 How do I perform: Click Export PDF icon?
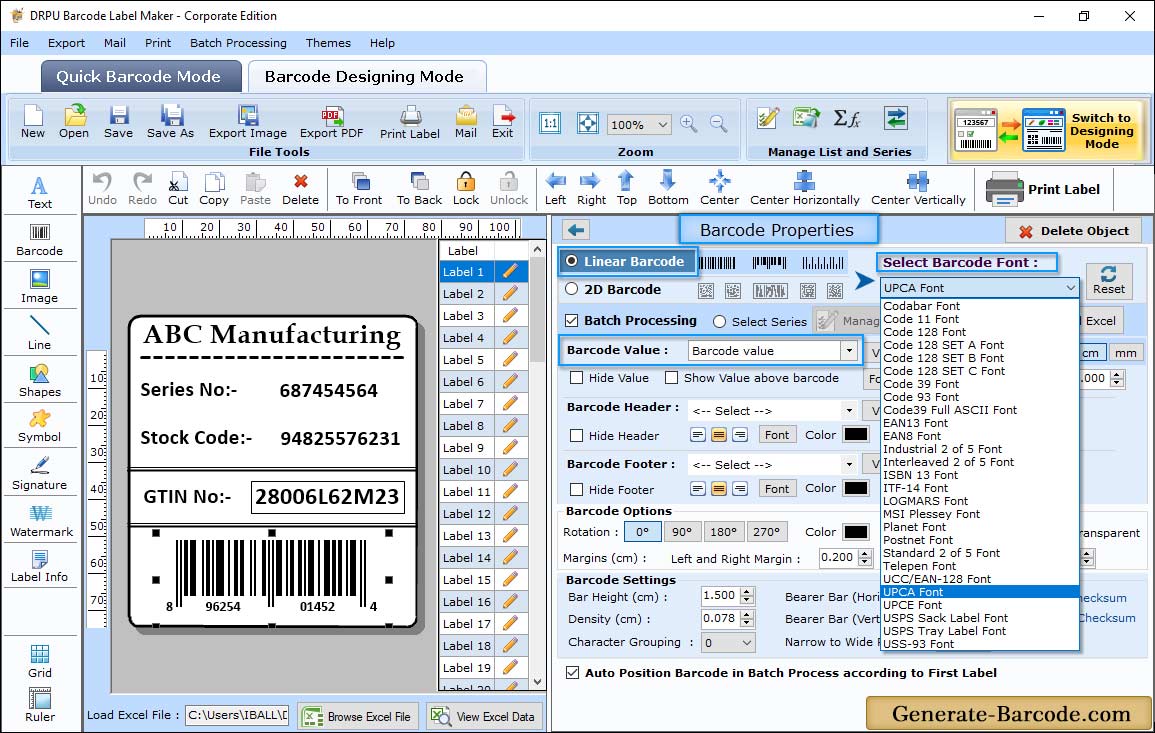(331, 122)
